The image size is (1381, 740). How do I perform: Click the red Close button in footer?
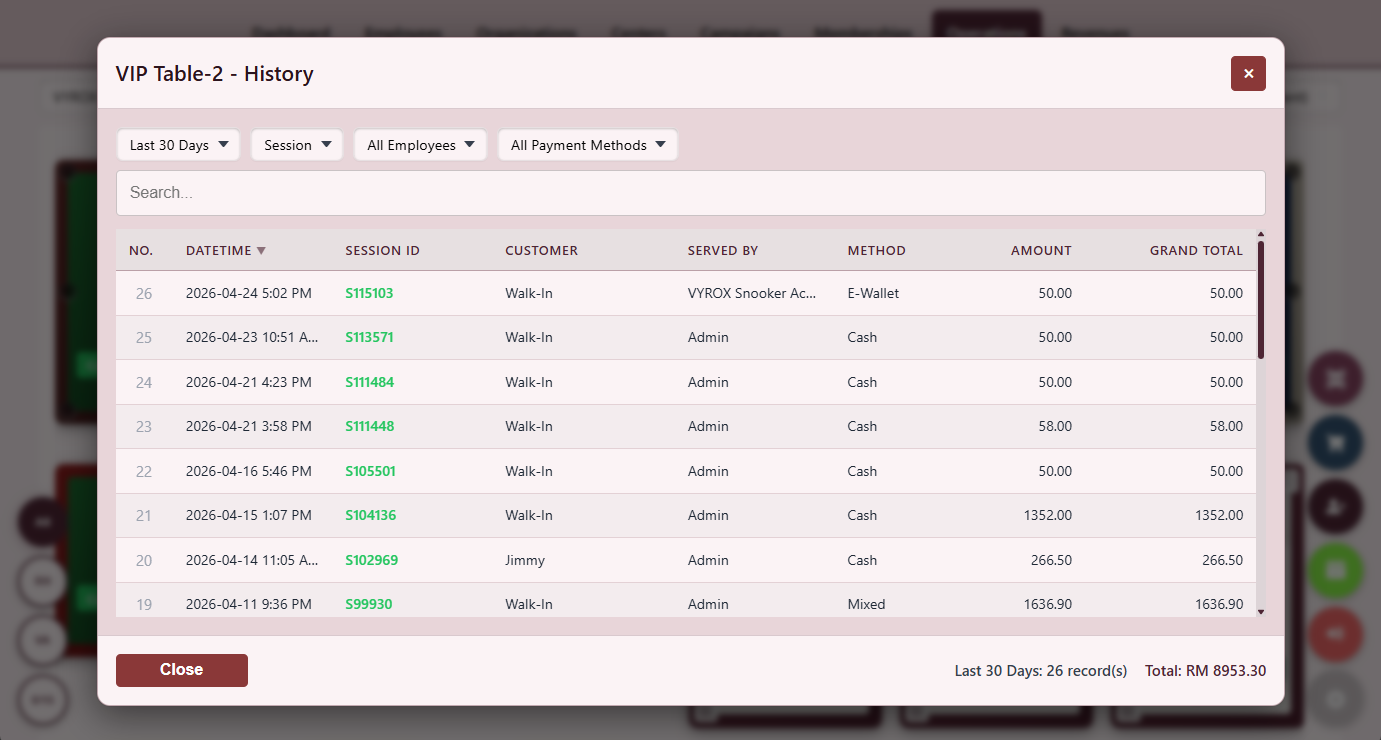click(182, 671)
